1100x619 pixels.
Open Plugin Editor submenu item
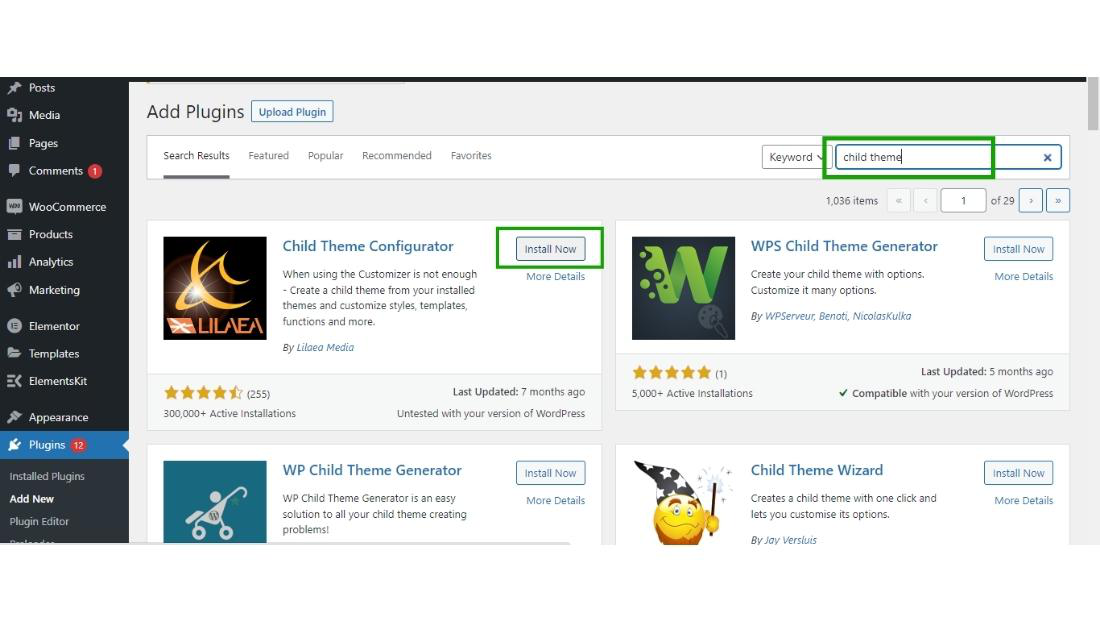(x=39, y=521)
